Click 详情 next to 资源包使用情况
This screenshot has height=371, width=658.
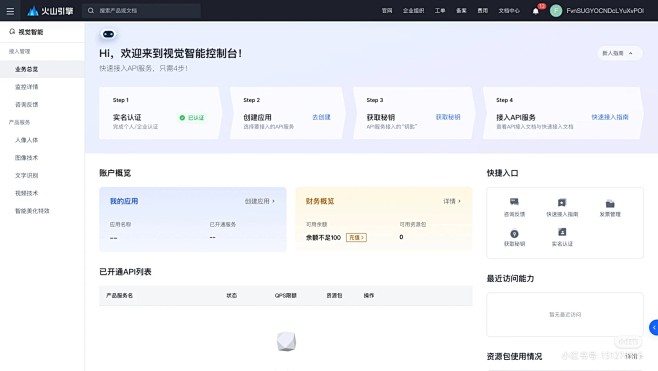pyautogui.click(x=633, y=356)
